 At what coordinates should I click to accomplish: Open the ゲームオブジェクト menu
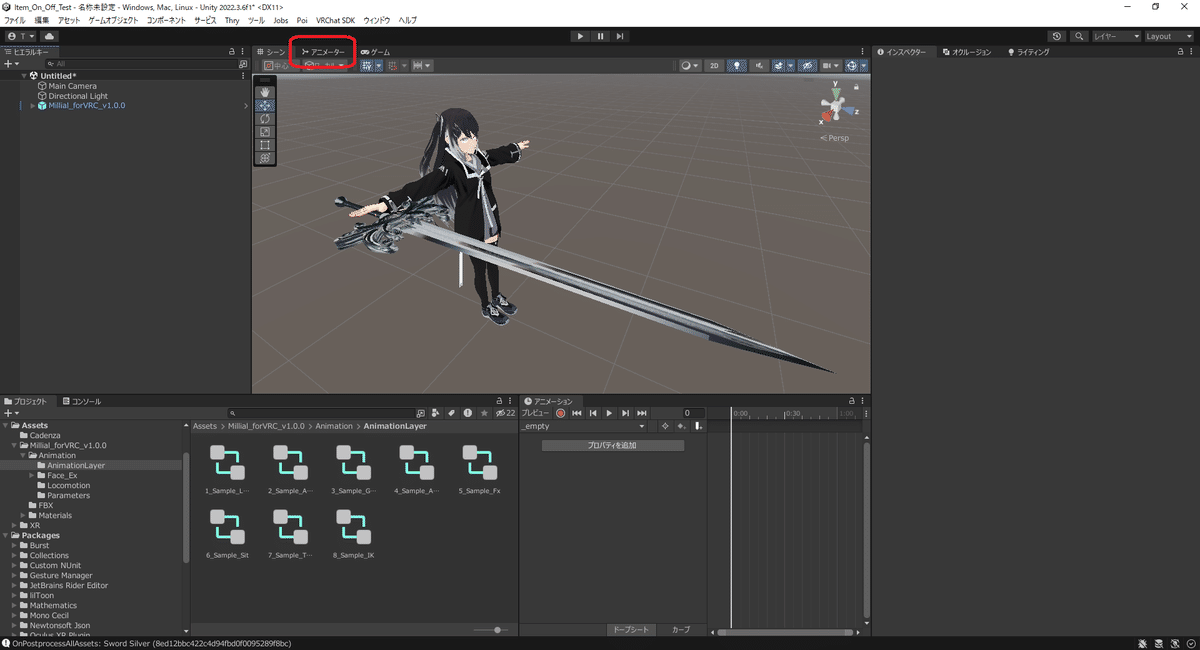point(113,20)
